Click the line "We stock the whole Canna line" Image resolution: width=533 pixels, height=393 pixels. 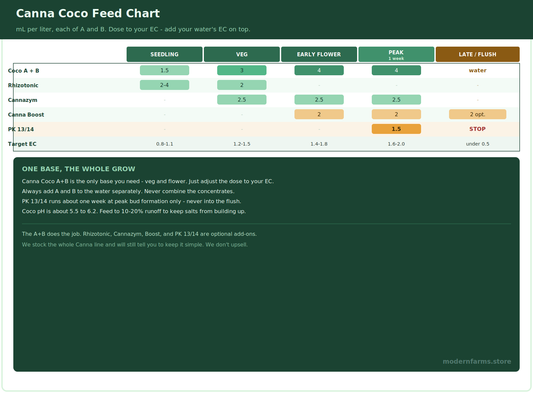(135, 244)
